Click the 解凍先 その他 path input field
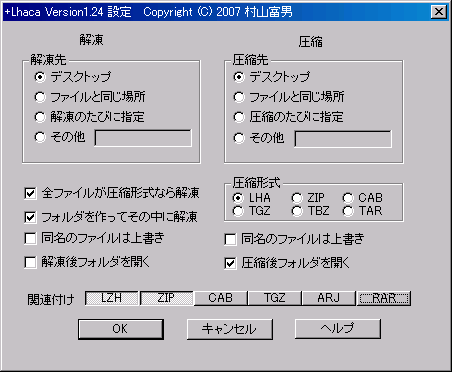 [x=143, y=138]
